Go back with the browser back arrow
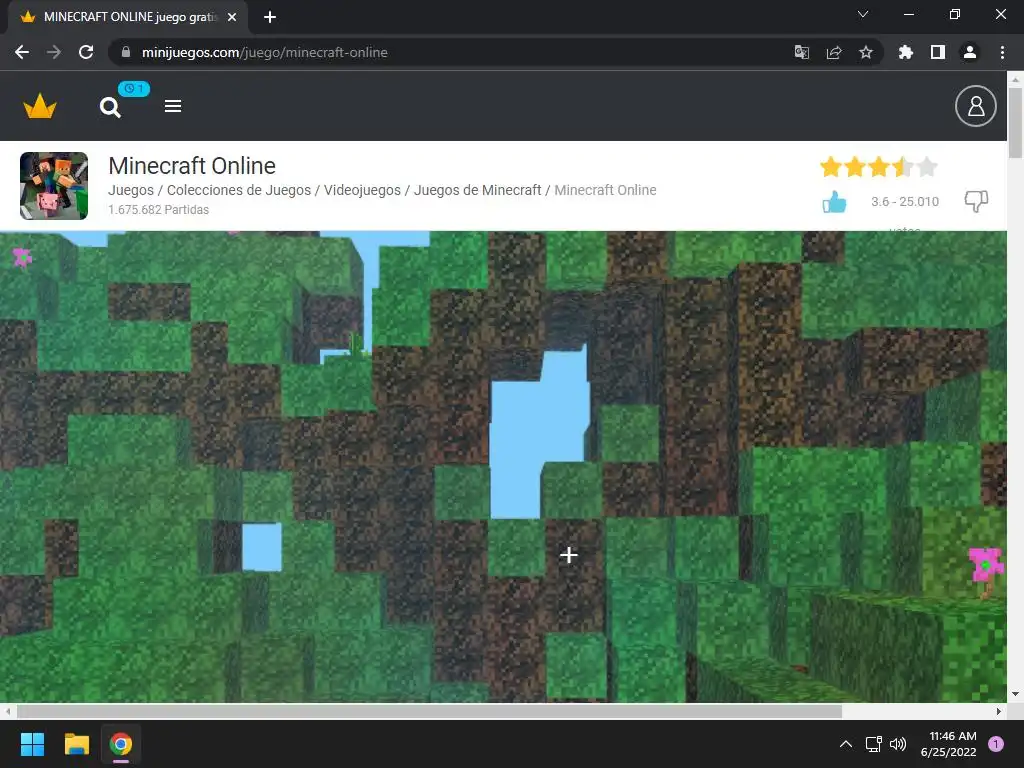Viewport: 1024px width, 768px height. click(x=22, y=52)
